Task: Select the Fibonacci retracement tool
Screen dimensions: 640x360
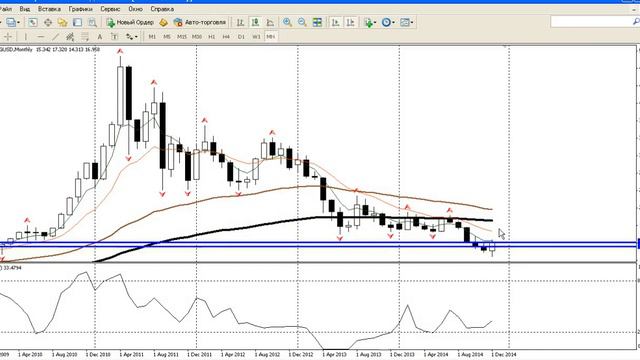Action: (84, 37)
